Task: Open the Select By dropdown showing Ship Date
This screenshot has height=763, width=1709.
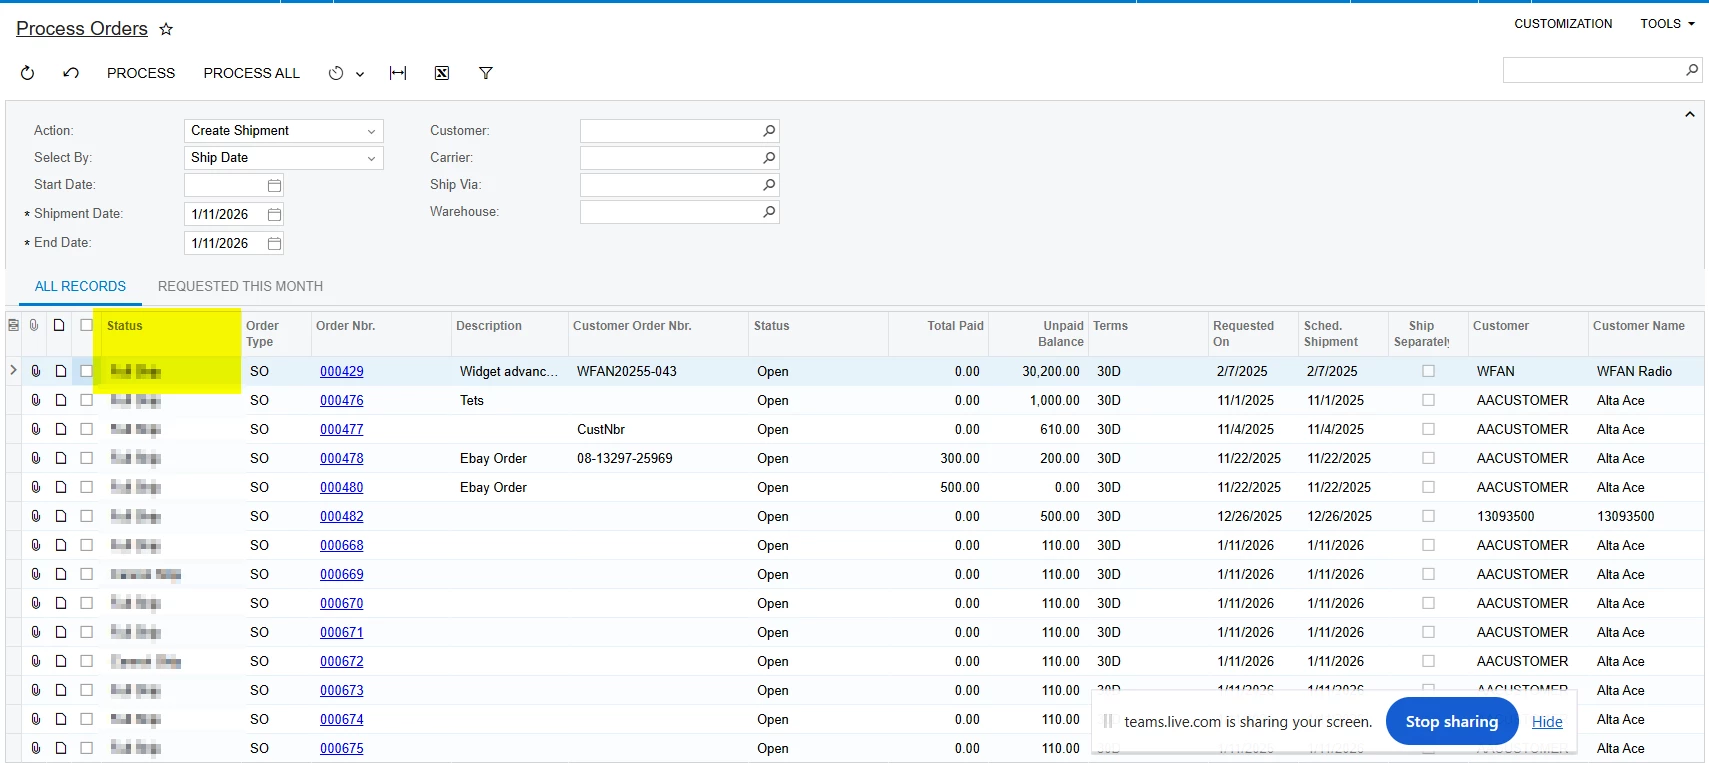Action: click(x=283, y=158)
